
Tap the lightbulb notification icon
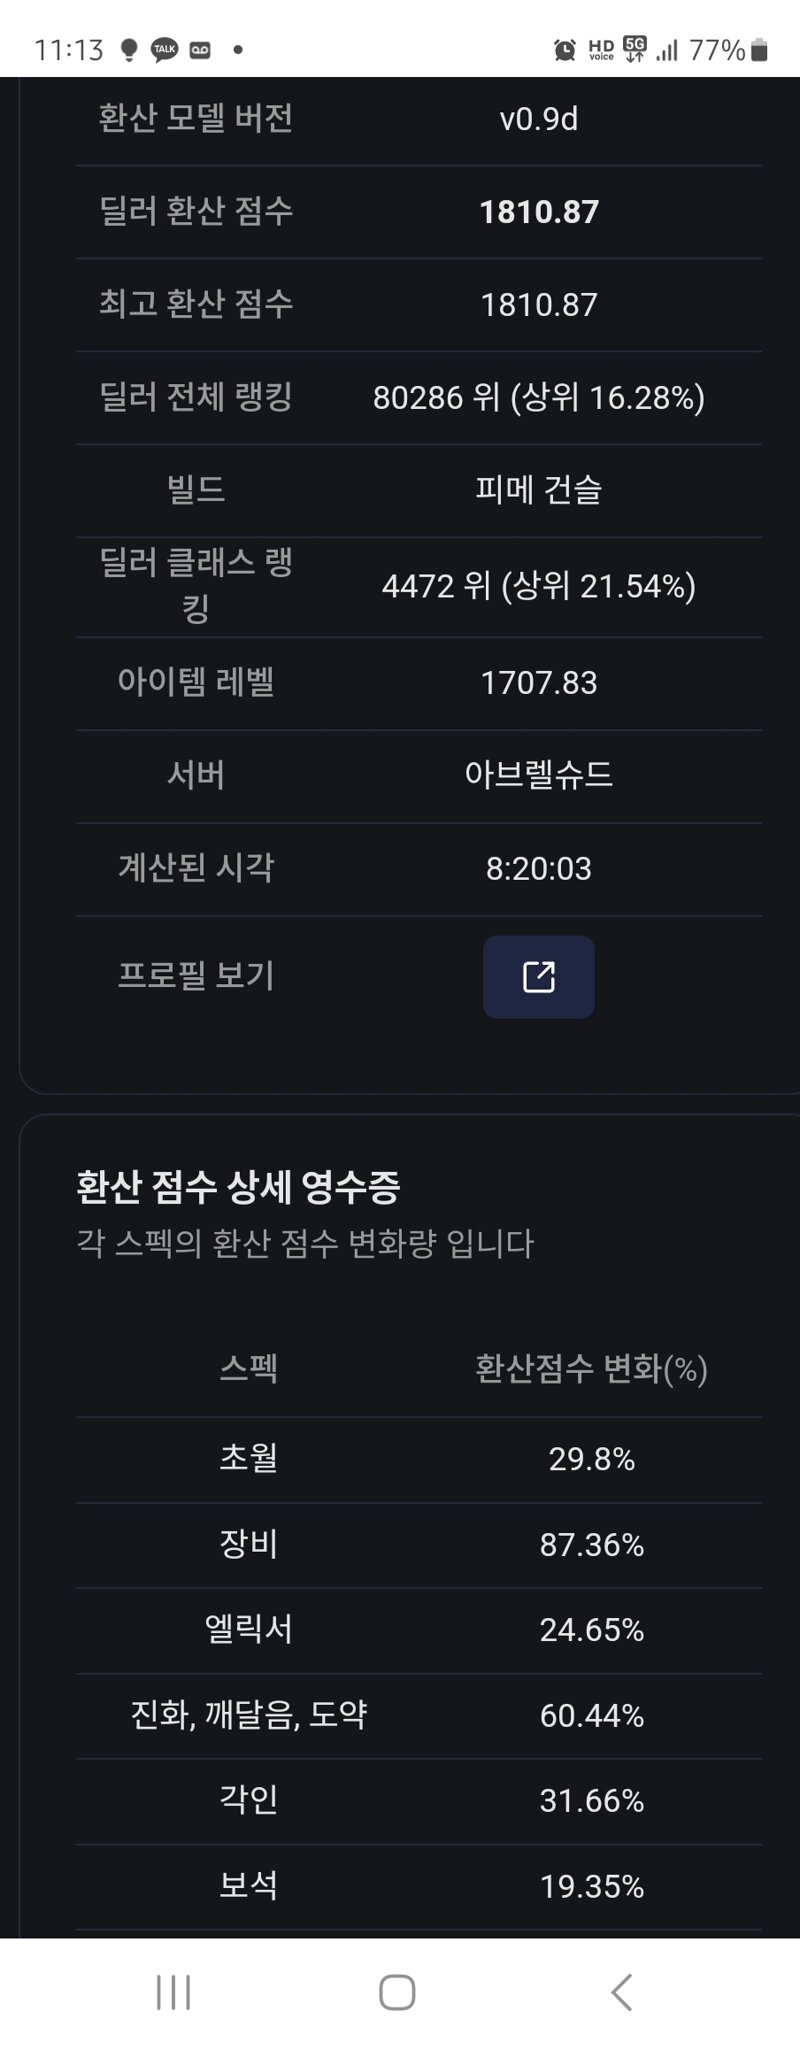(x=128, y=49)
